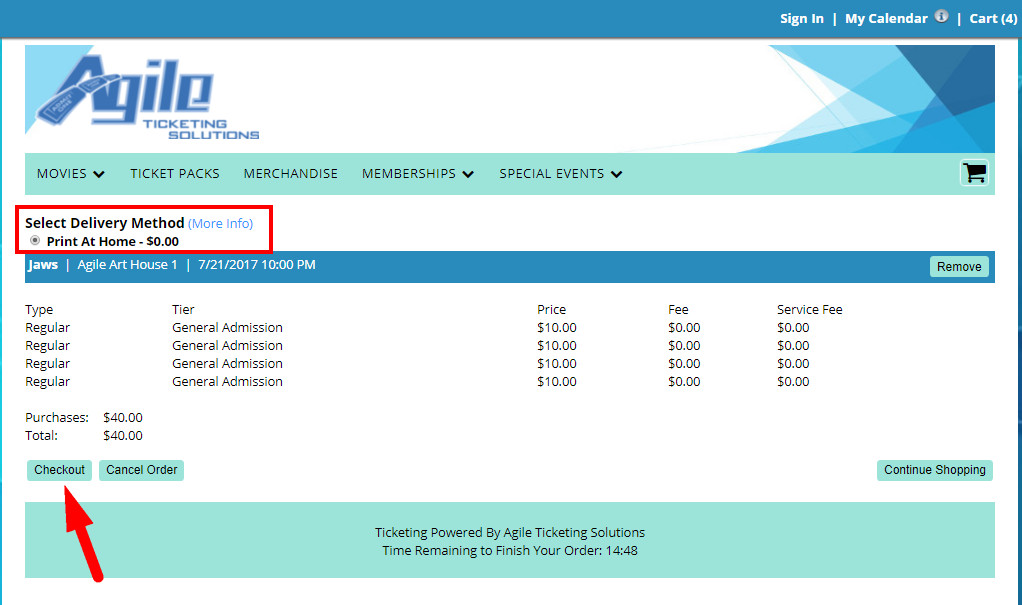Click the Price column header
This screenshot has height=605, width=1022.
tap(551, 310)
